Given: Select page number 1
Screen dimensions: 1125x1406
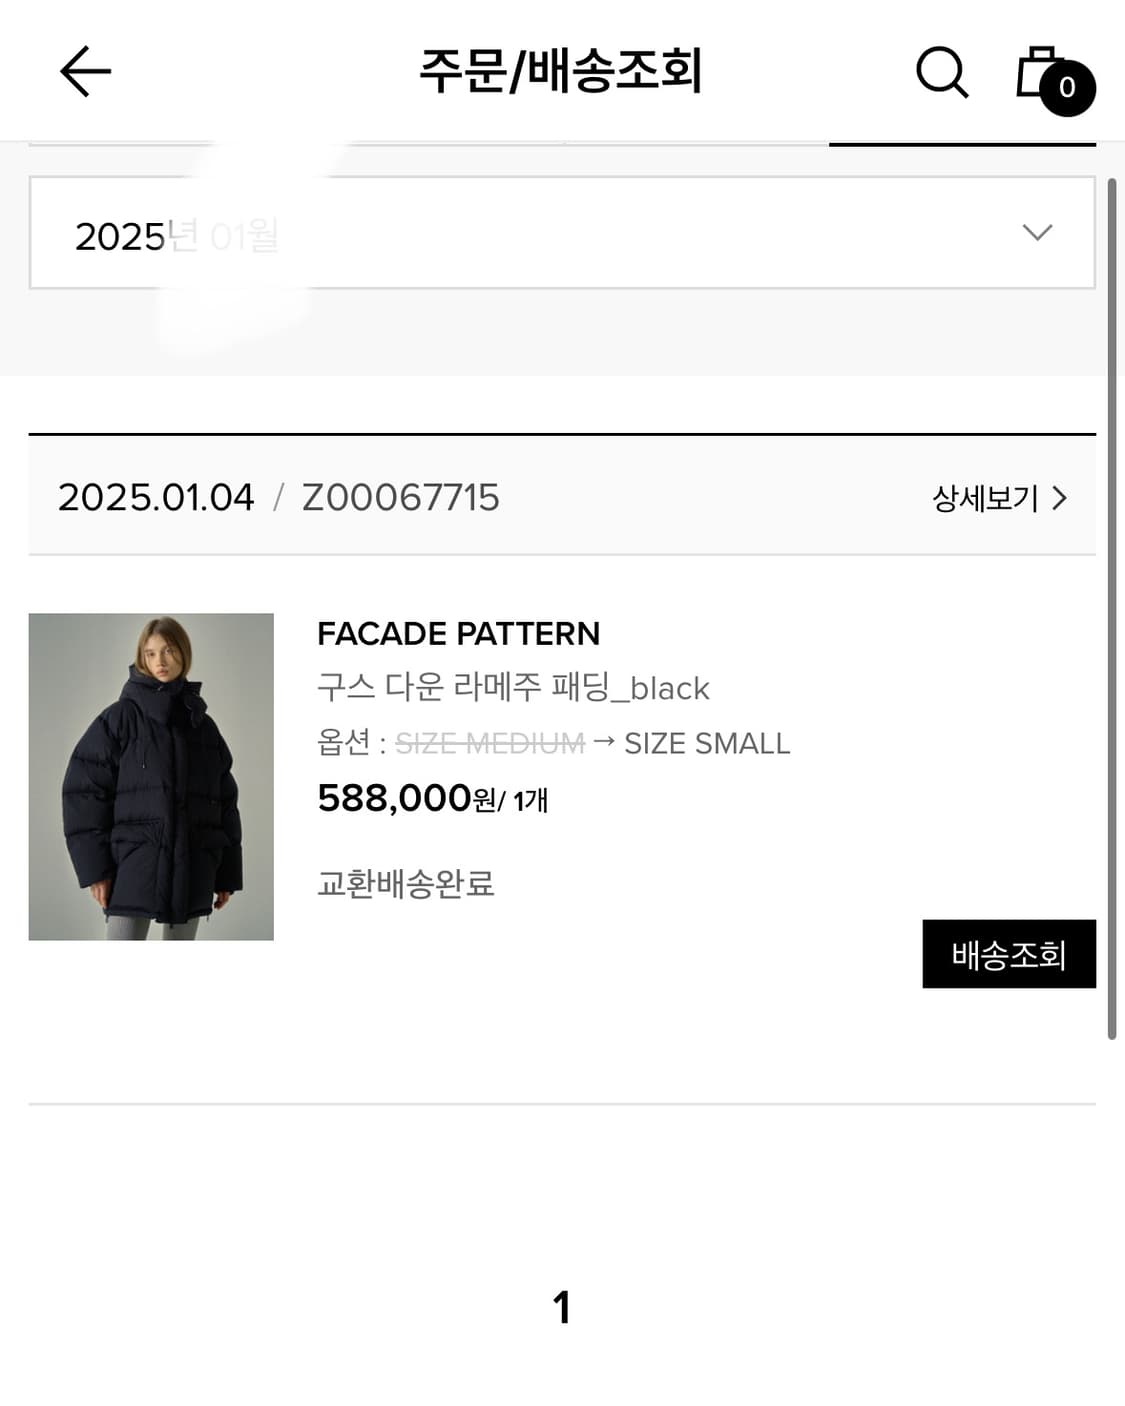Looking at the screenshot, I should (x=562, y=1307).
